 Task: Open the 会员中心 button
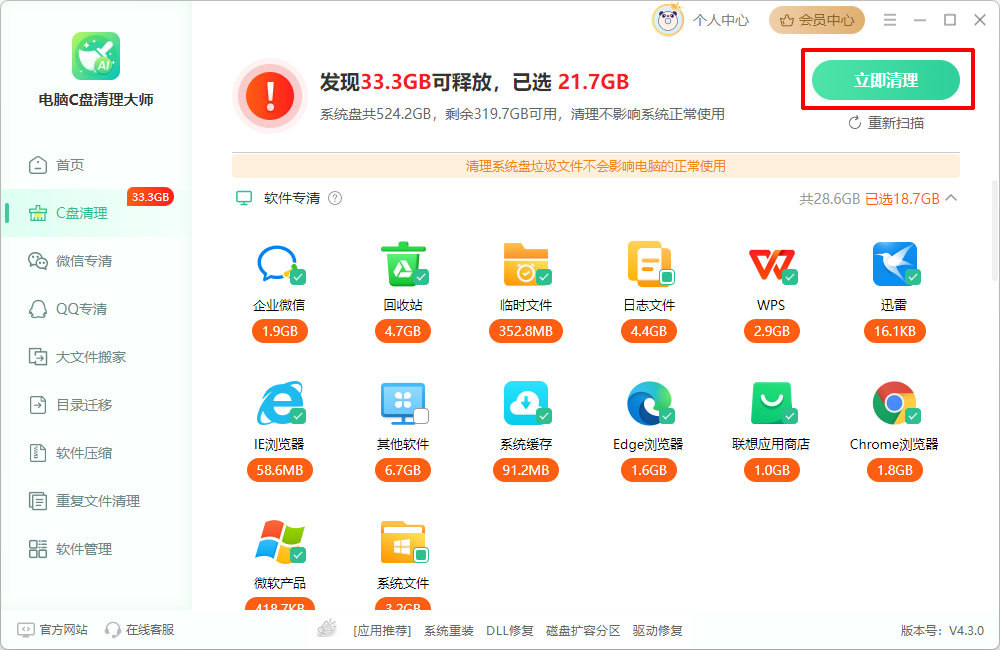[x=817, y=20]
